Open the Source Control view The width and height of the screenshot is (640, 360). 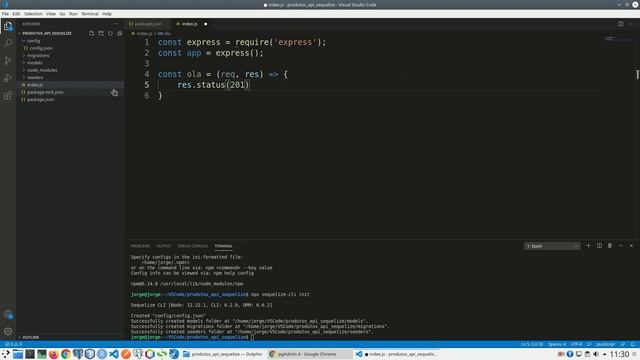click(x=8, y=61)
